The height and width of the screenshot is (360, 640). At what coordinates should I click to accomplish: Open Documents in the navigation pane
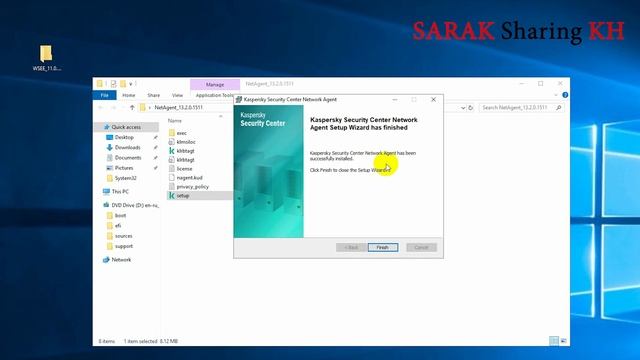(128, 158)
